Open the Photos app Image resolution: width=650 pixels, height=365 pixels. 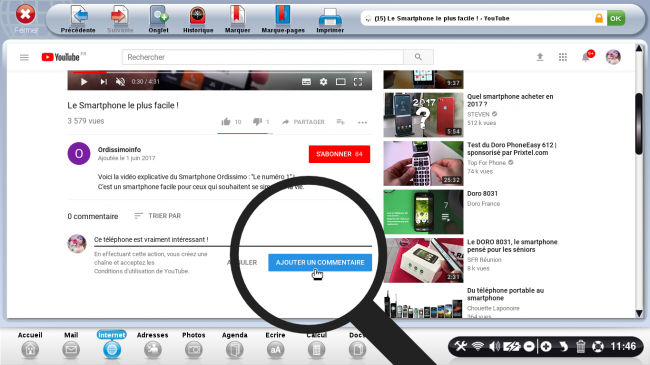pyautogui.click(x=194, y=345)
